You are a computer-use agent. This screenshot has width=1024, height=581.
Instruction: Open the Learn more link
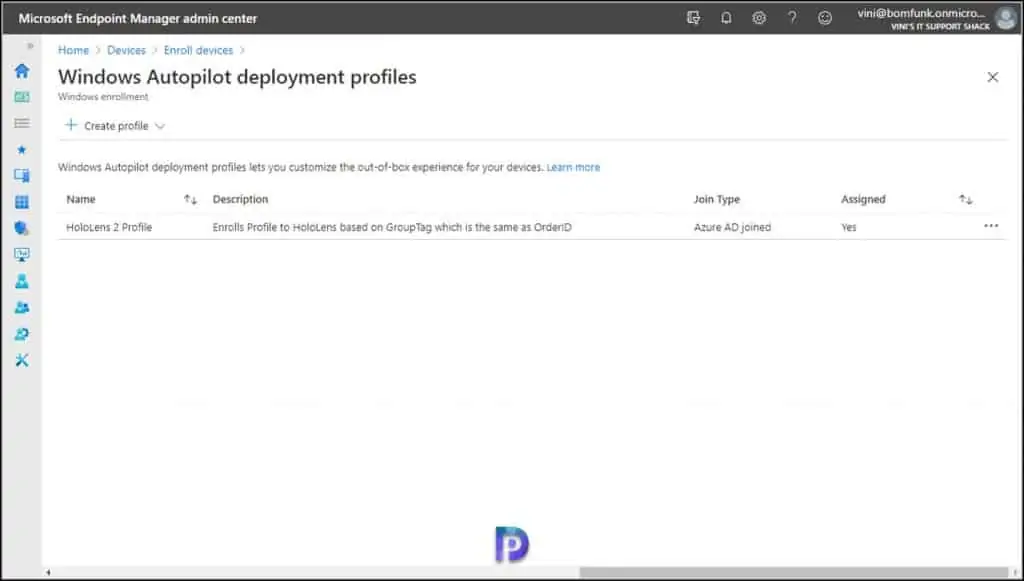point(573,167)
